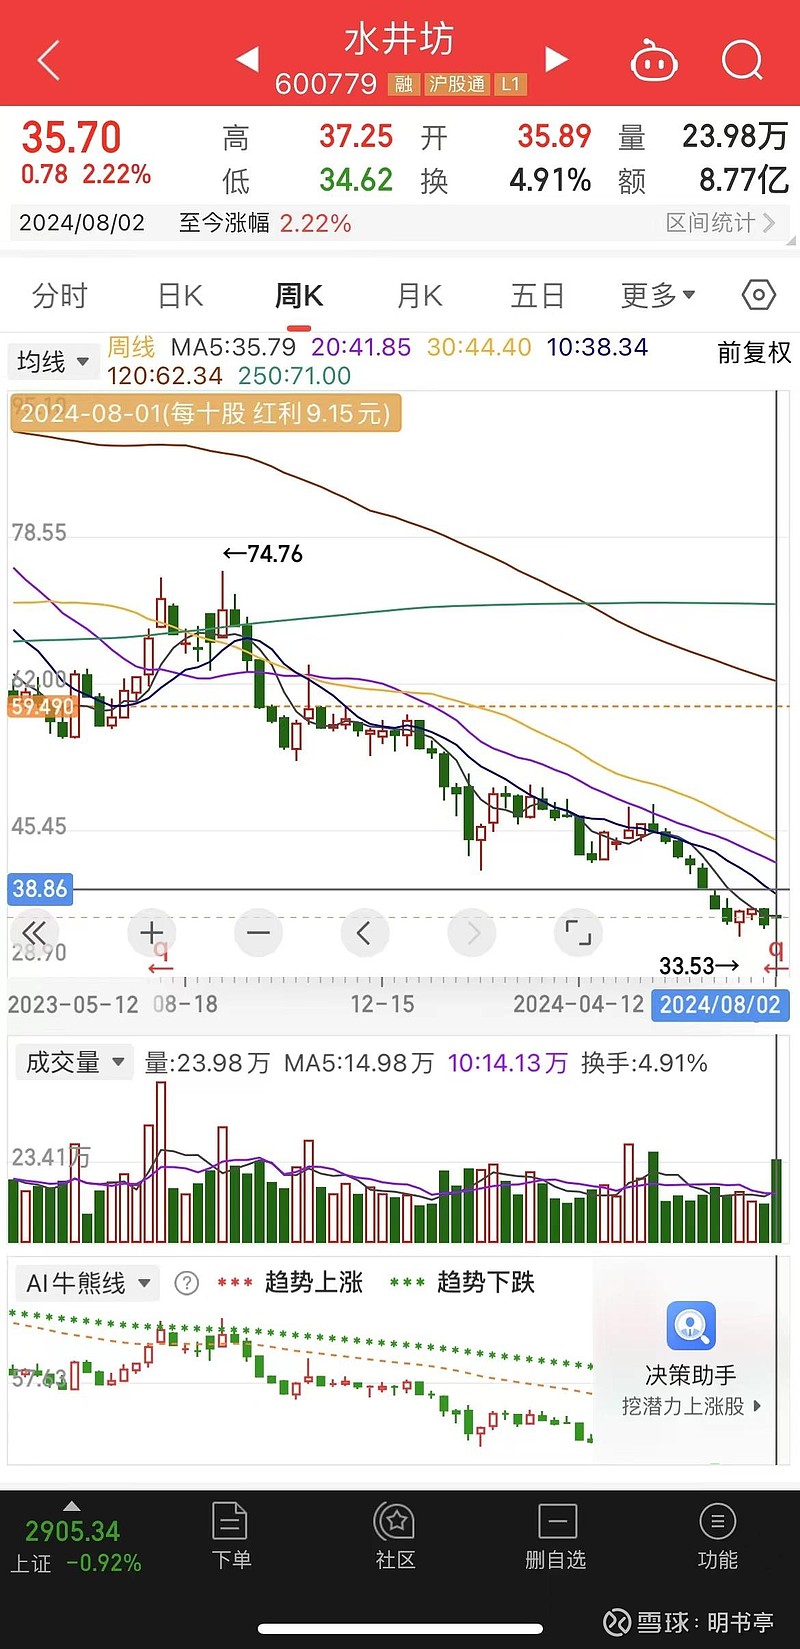Switch to the 日K tab
Screen dimensions: 800x1649
click(181, 295)
